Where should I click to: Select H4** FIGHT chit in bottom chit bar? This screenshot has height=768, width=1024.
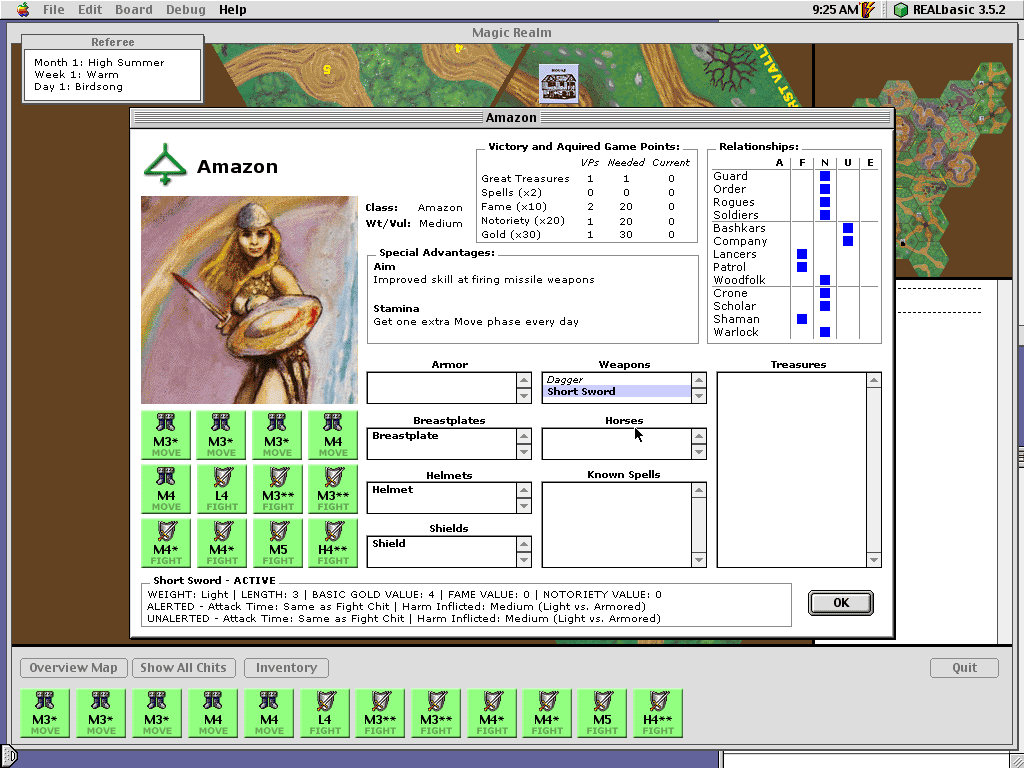tap(658, 713)
